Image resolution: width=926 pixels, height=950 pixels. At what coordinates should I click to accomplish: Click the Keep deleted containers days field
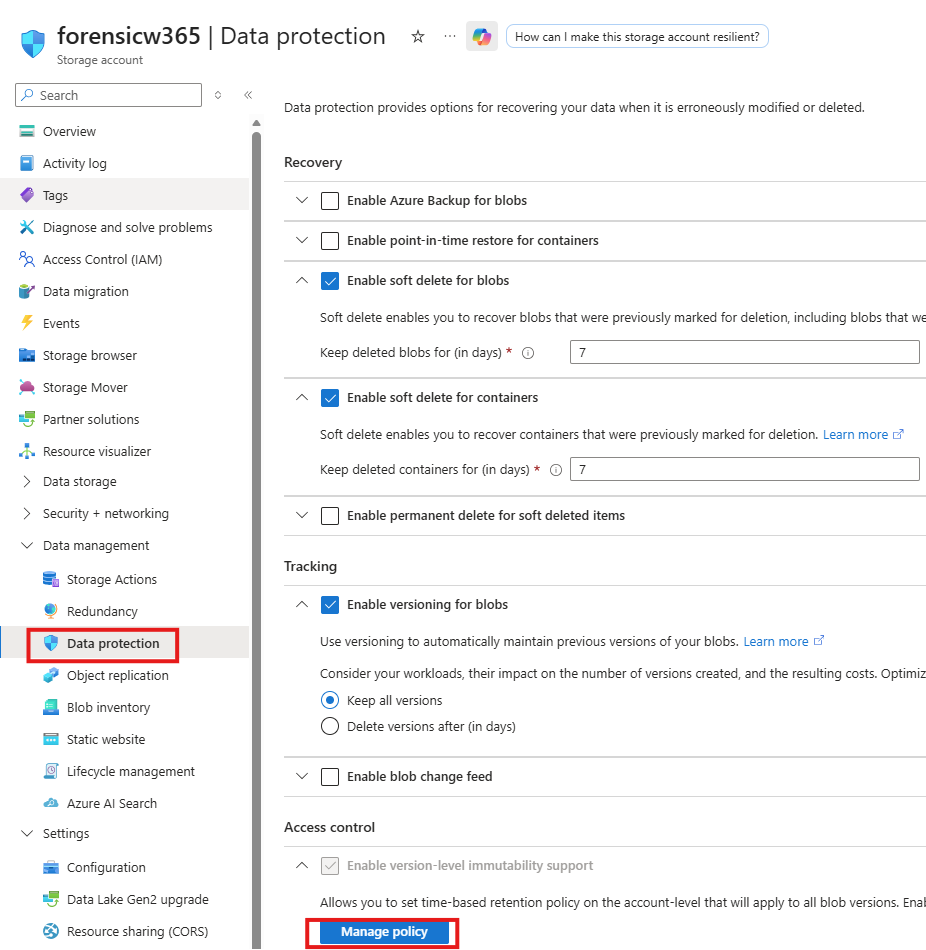point(744,470)
